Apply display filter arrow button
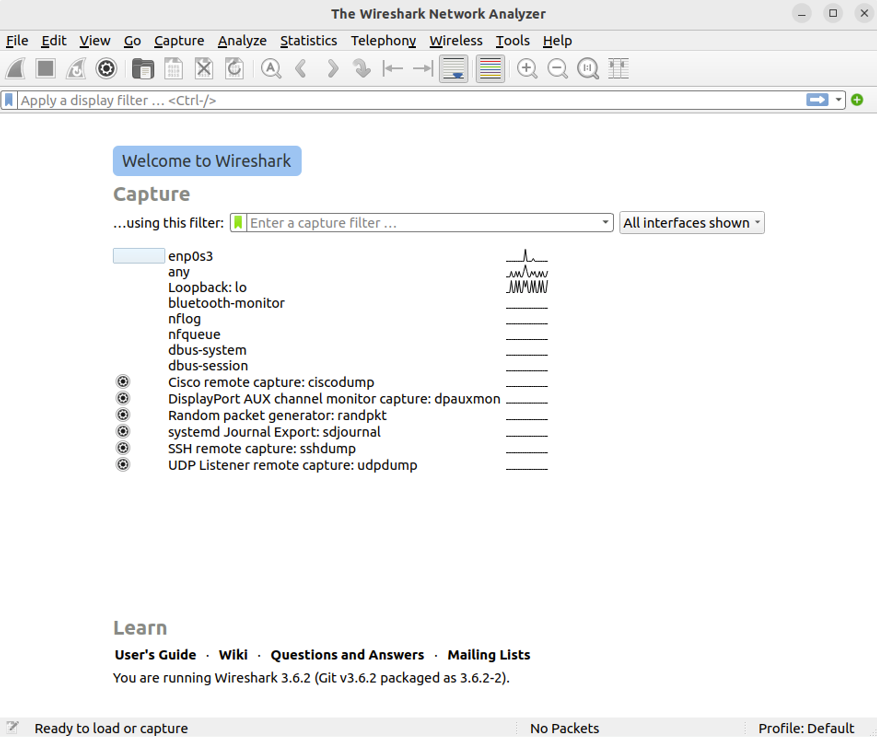The width and height of the screenshot is (877, 737). (817, 100)
